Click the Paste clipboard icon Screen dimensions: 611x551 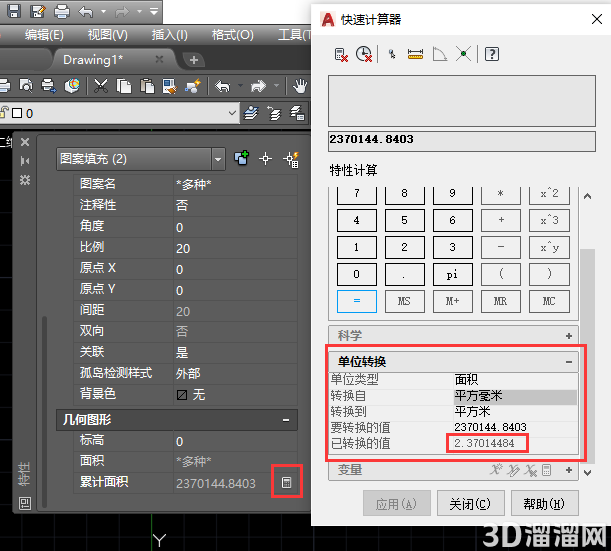point(147,86)
